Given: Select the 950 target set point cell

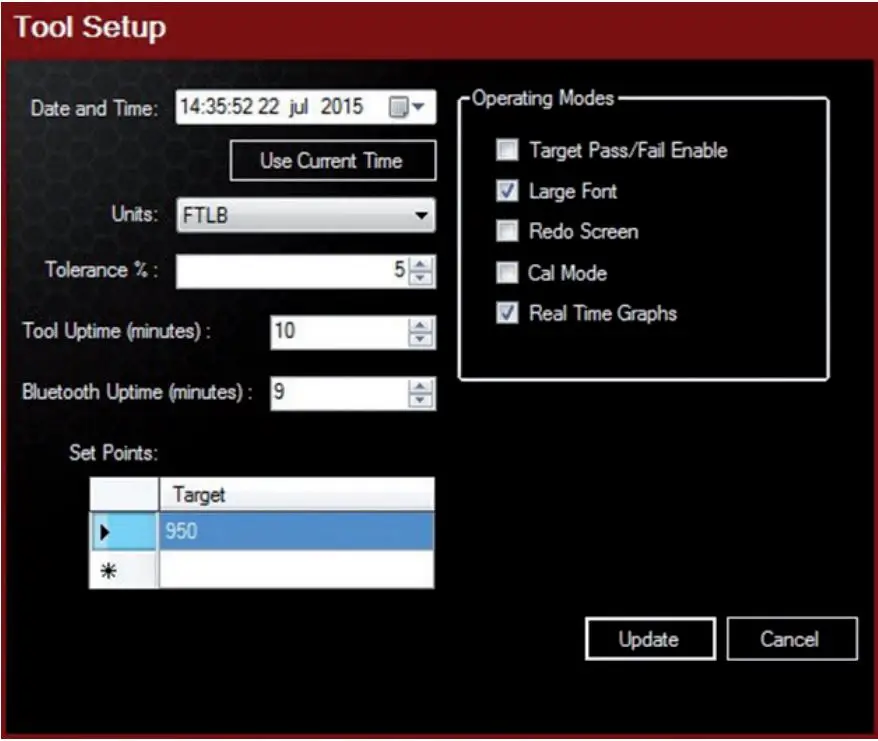Looking at the screenshot, I should 297,531.
